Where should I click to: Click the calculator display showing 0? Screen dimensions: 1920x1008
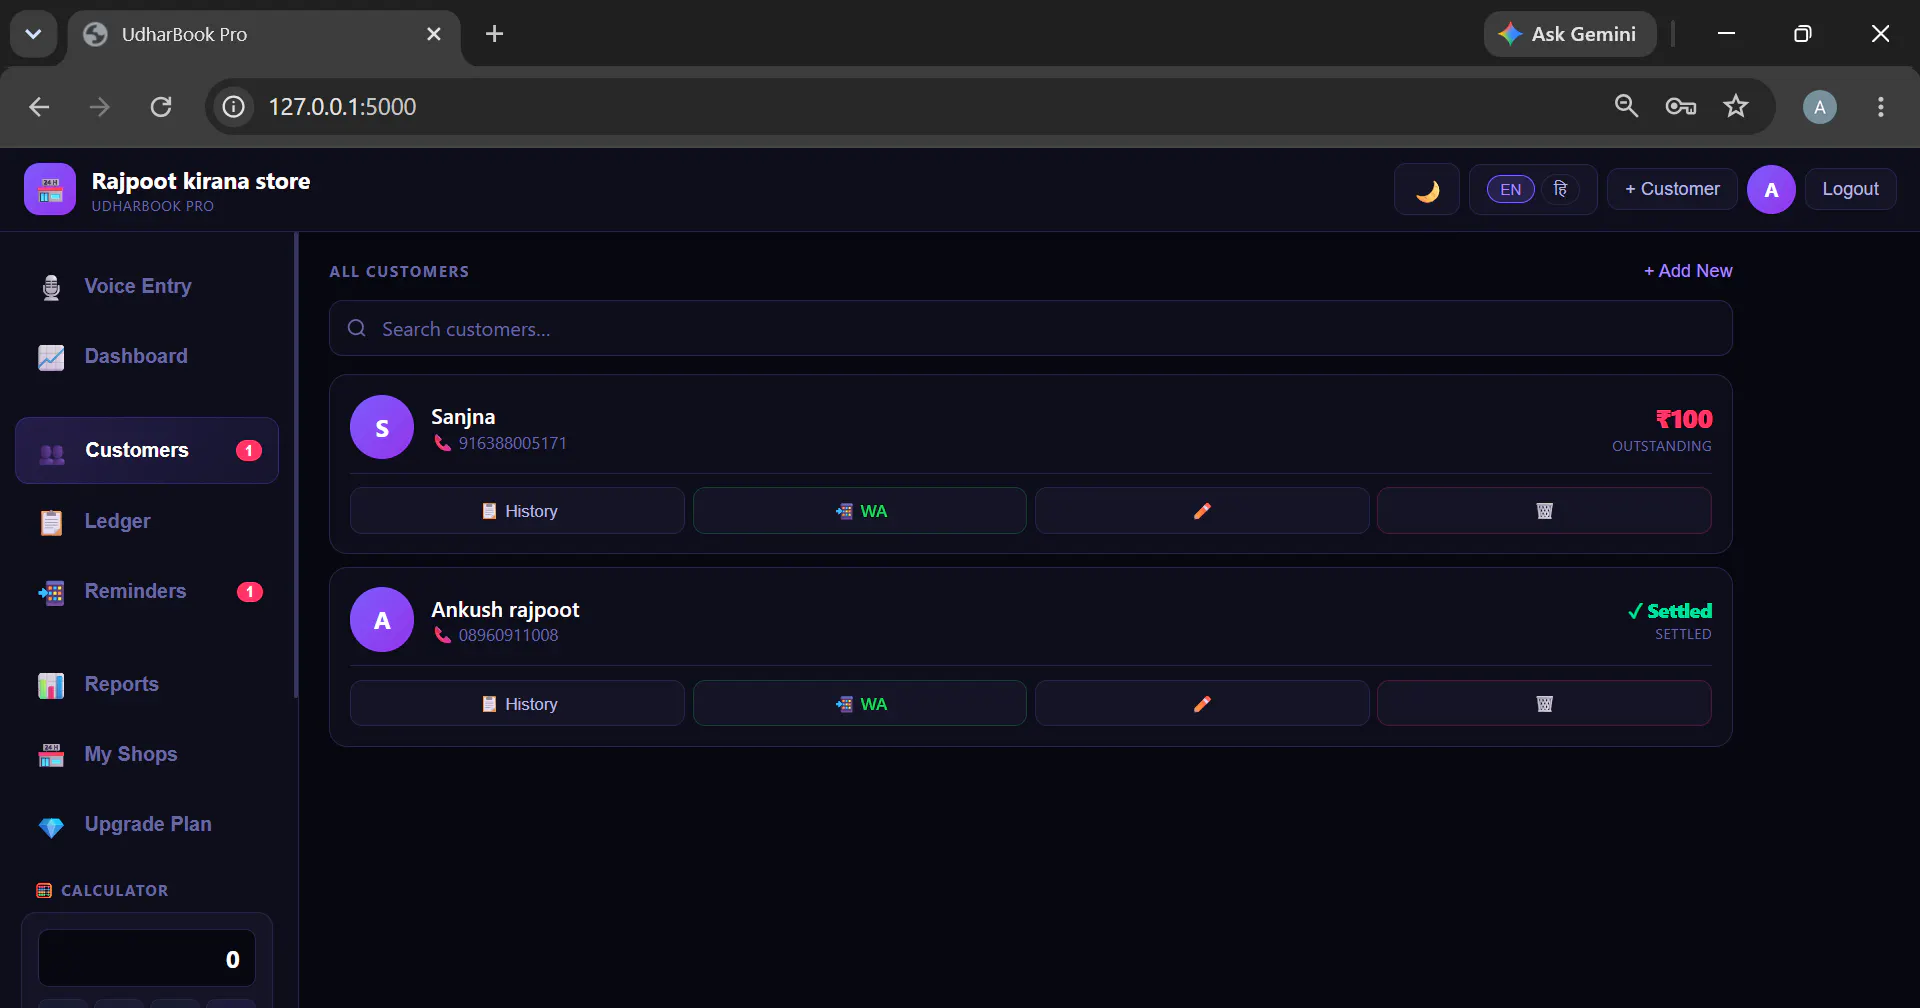[147, 959]
